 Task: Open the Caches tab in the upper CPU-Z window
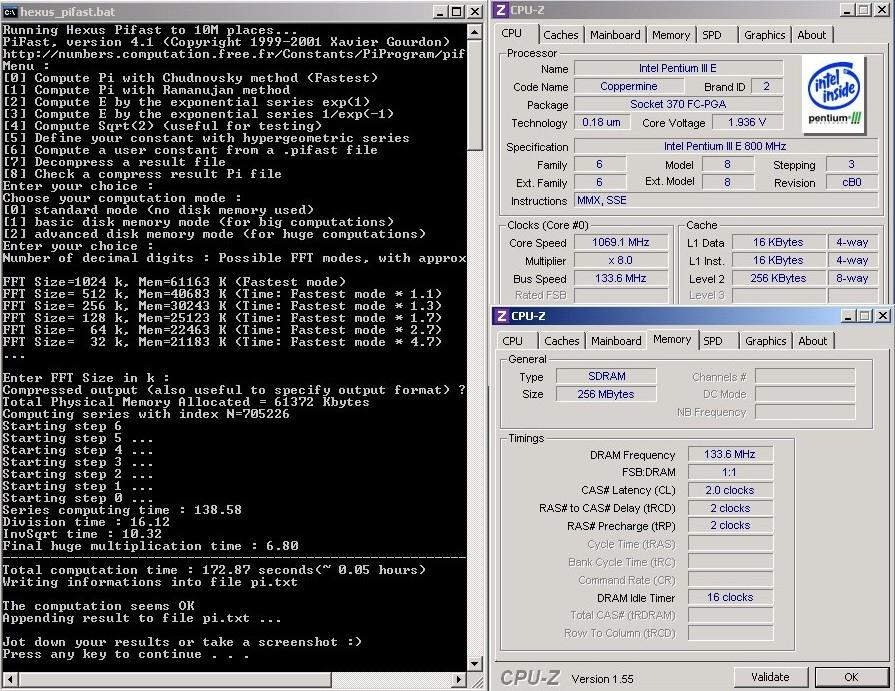click(561, 35)
